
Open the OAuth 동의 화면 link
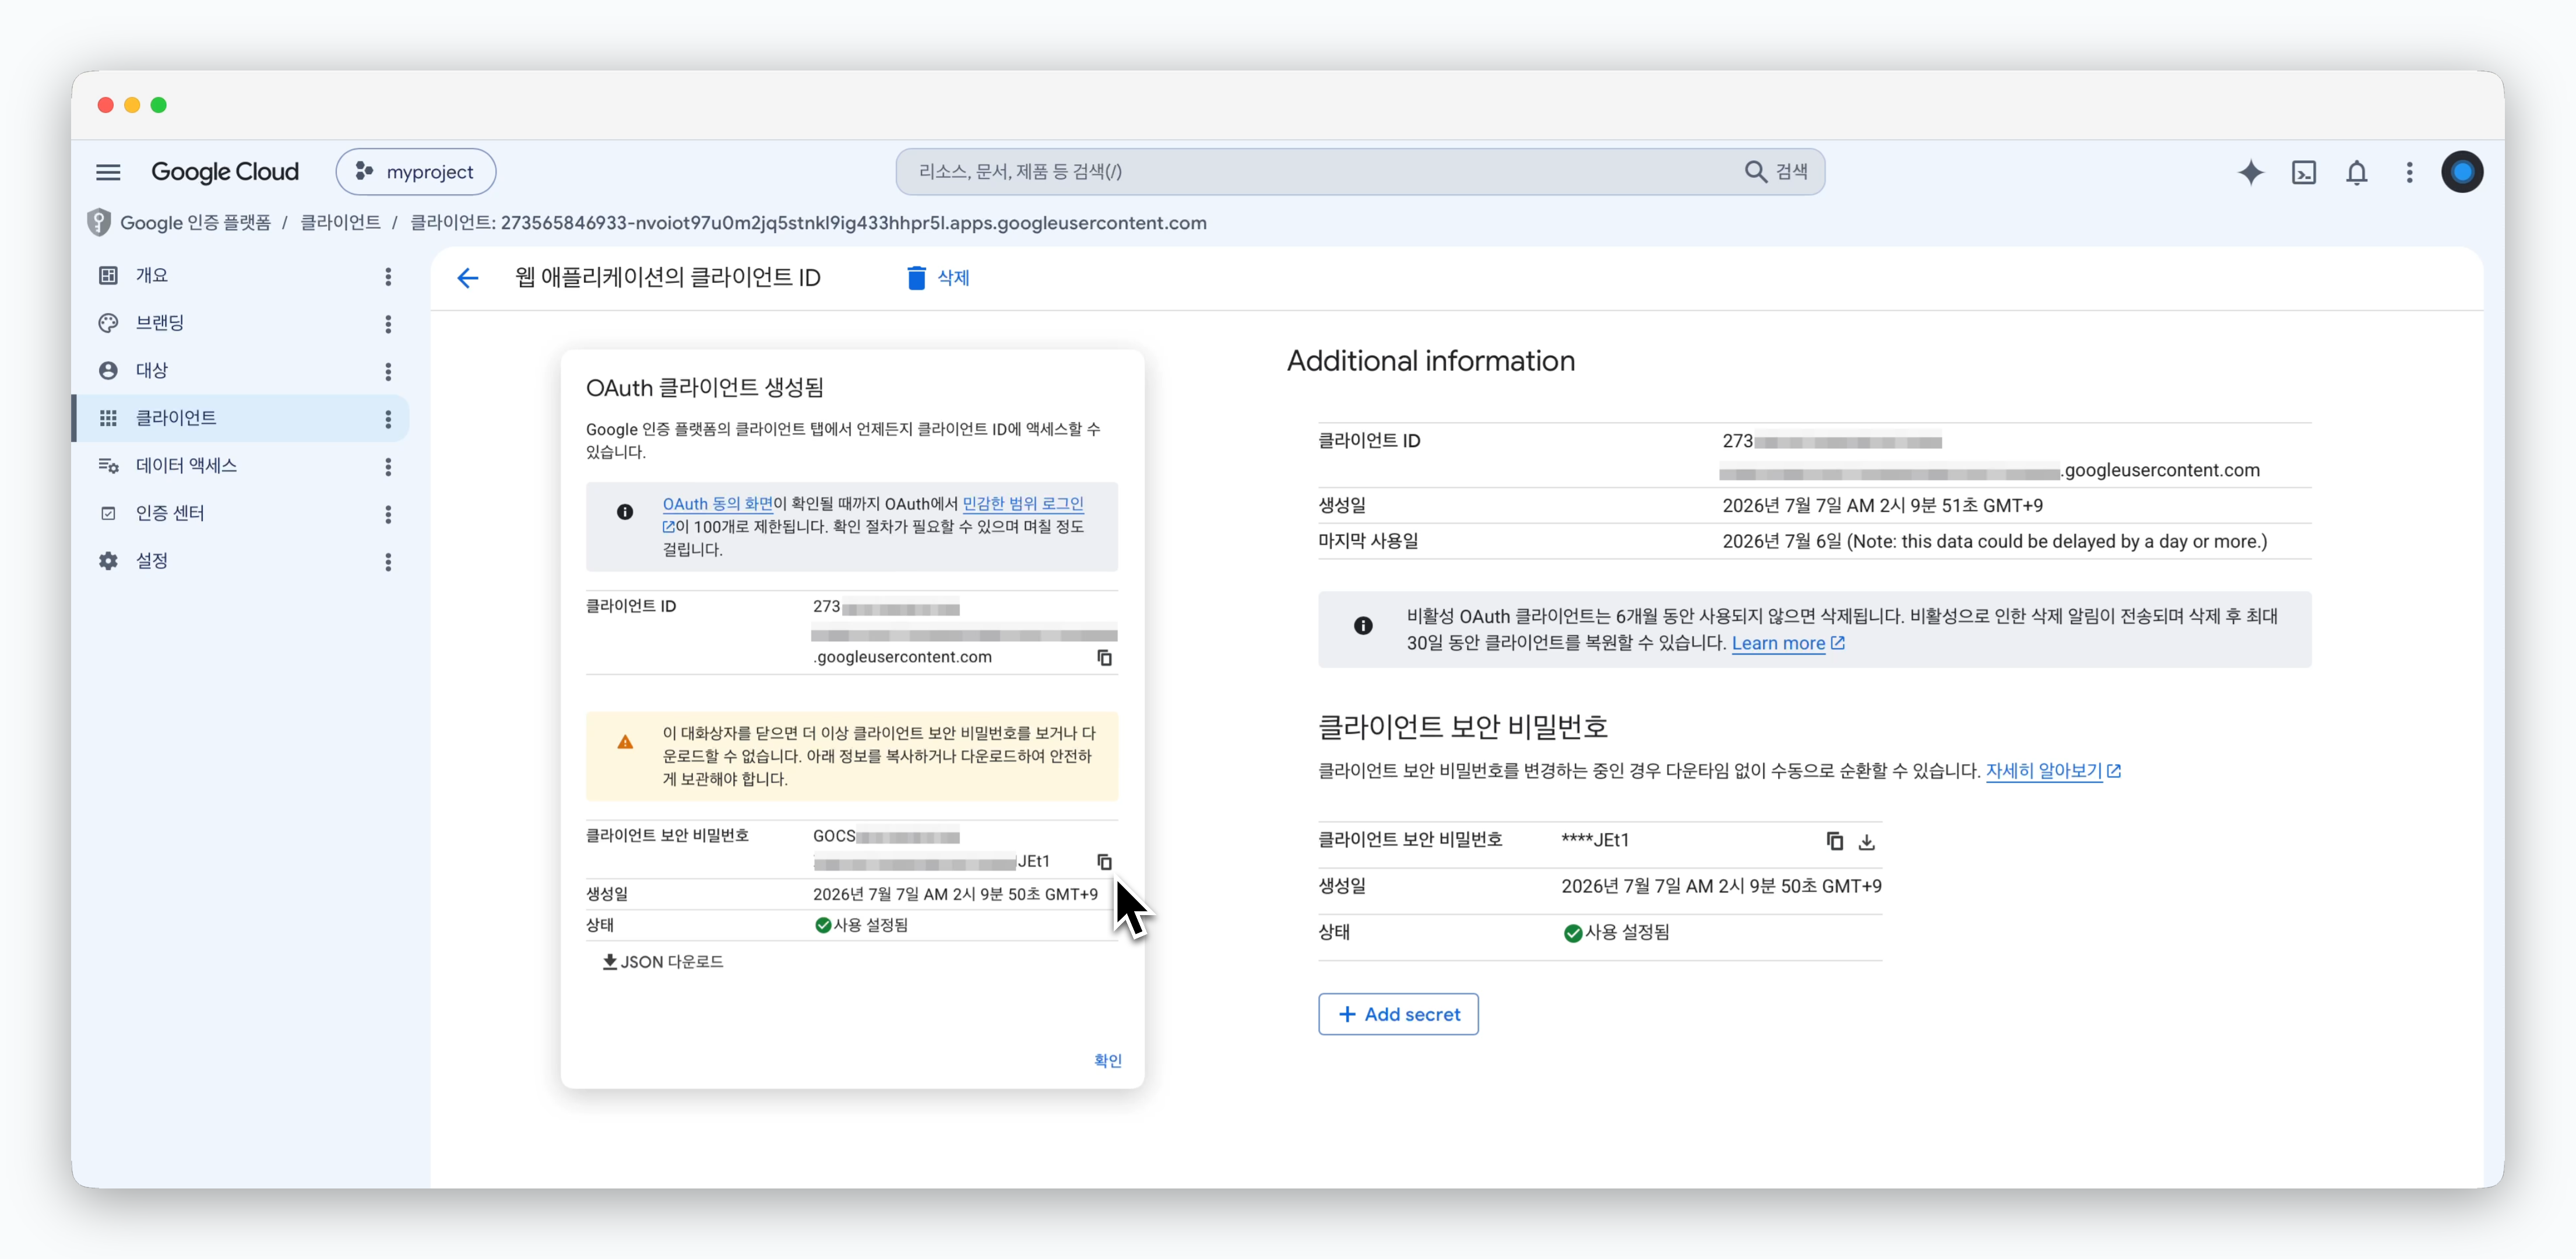[x=717, y=504]
